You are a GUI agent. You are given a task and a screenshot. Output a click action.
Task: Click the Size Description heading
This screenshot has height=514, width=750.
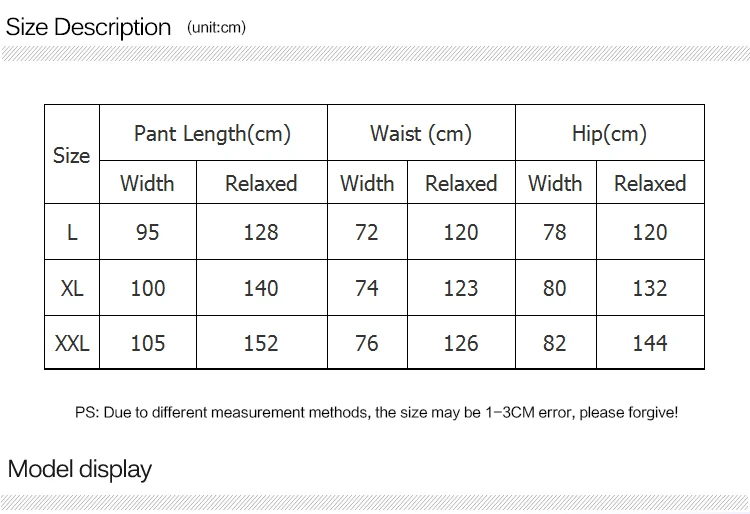pyautogui.click(x=88, y=27)
